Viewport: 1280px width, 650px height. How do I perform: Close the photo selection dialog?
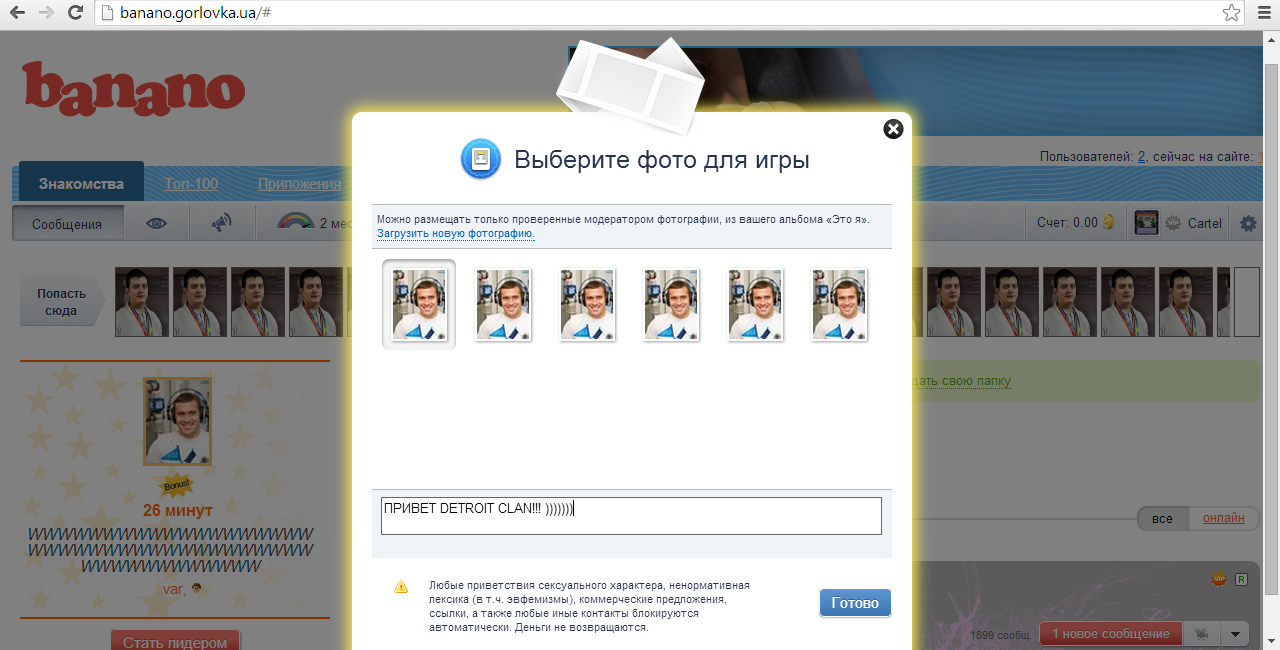[x=893, y=129]
